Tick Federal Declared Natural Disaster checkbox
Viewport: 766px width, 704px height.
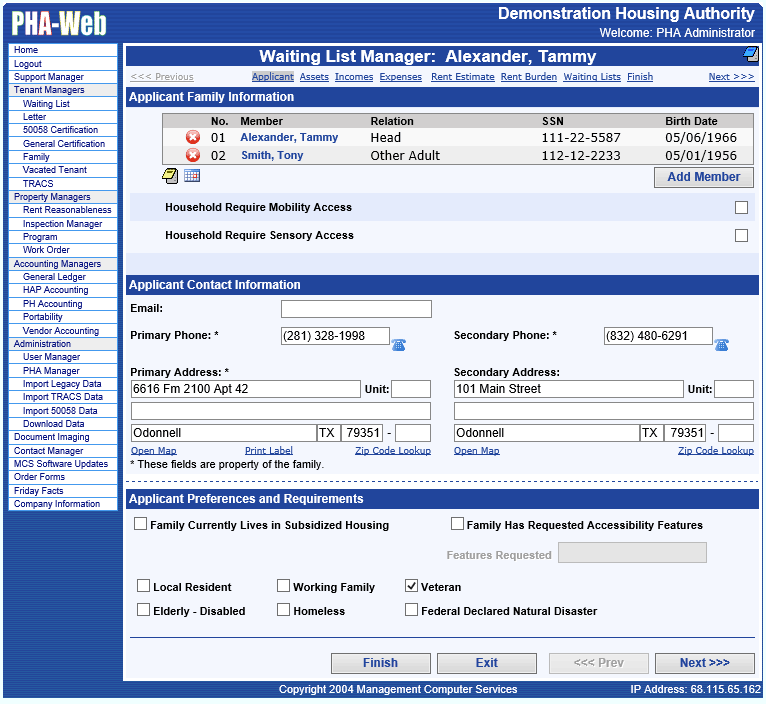click(x=411, y=610)
